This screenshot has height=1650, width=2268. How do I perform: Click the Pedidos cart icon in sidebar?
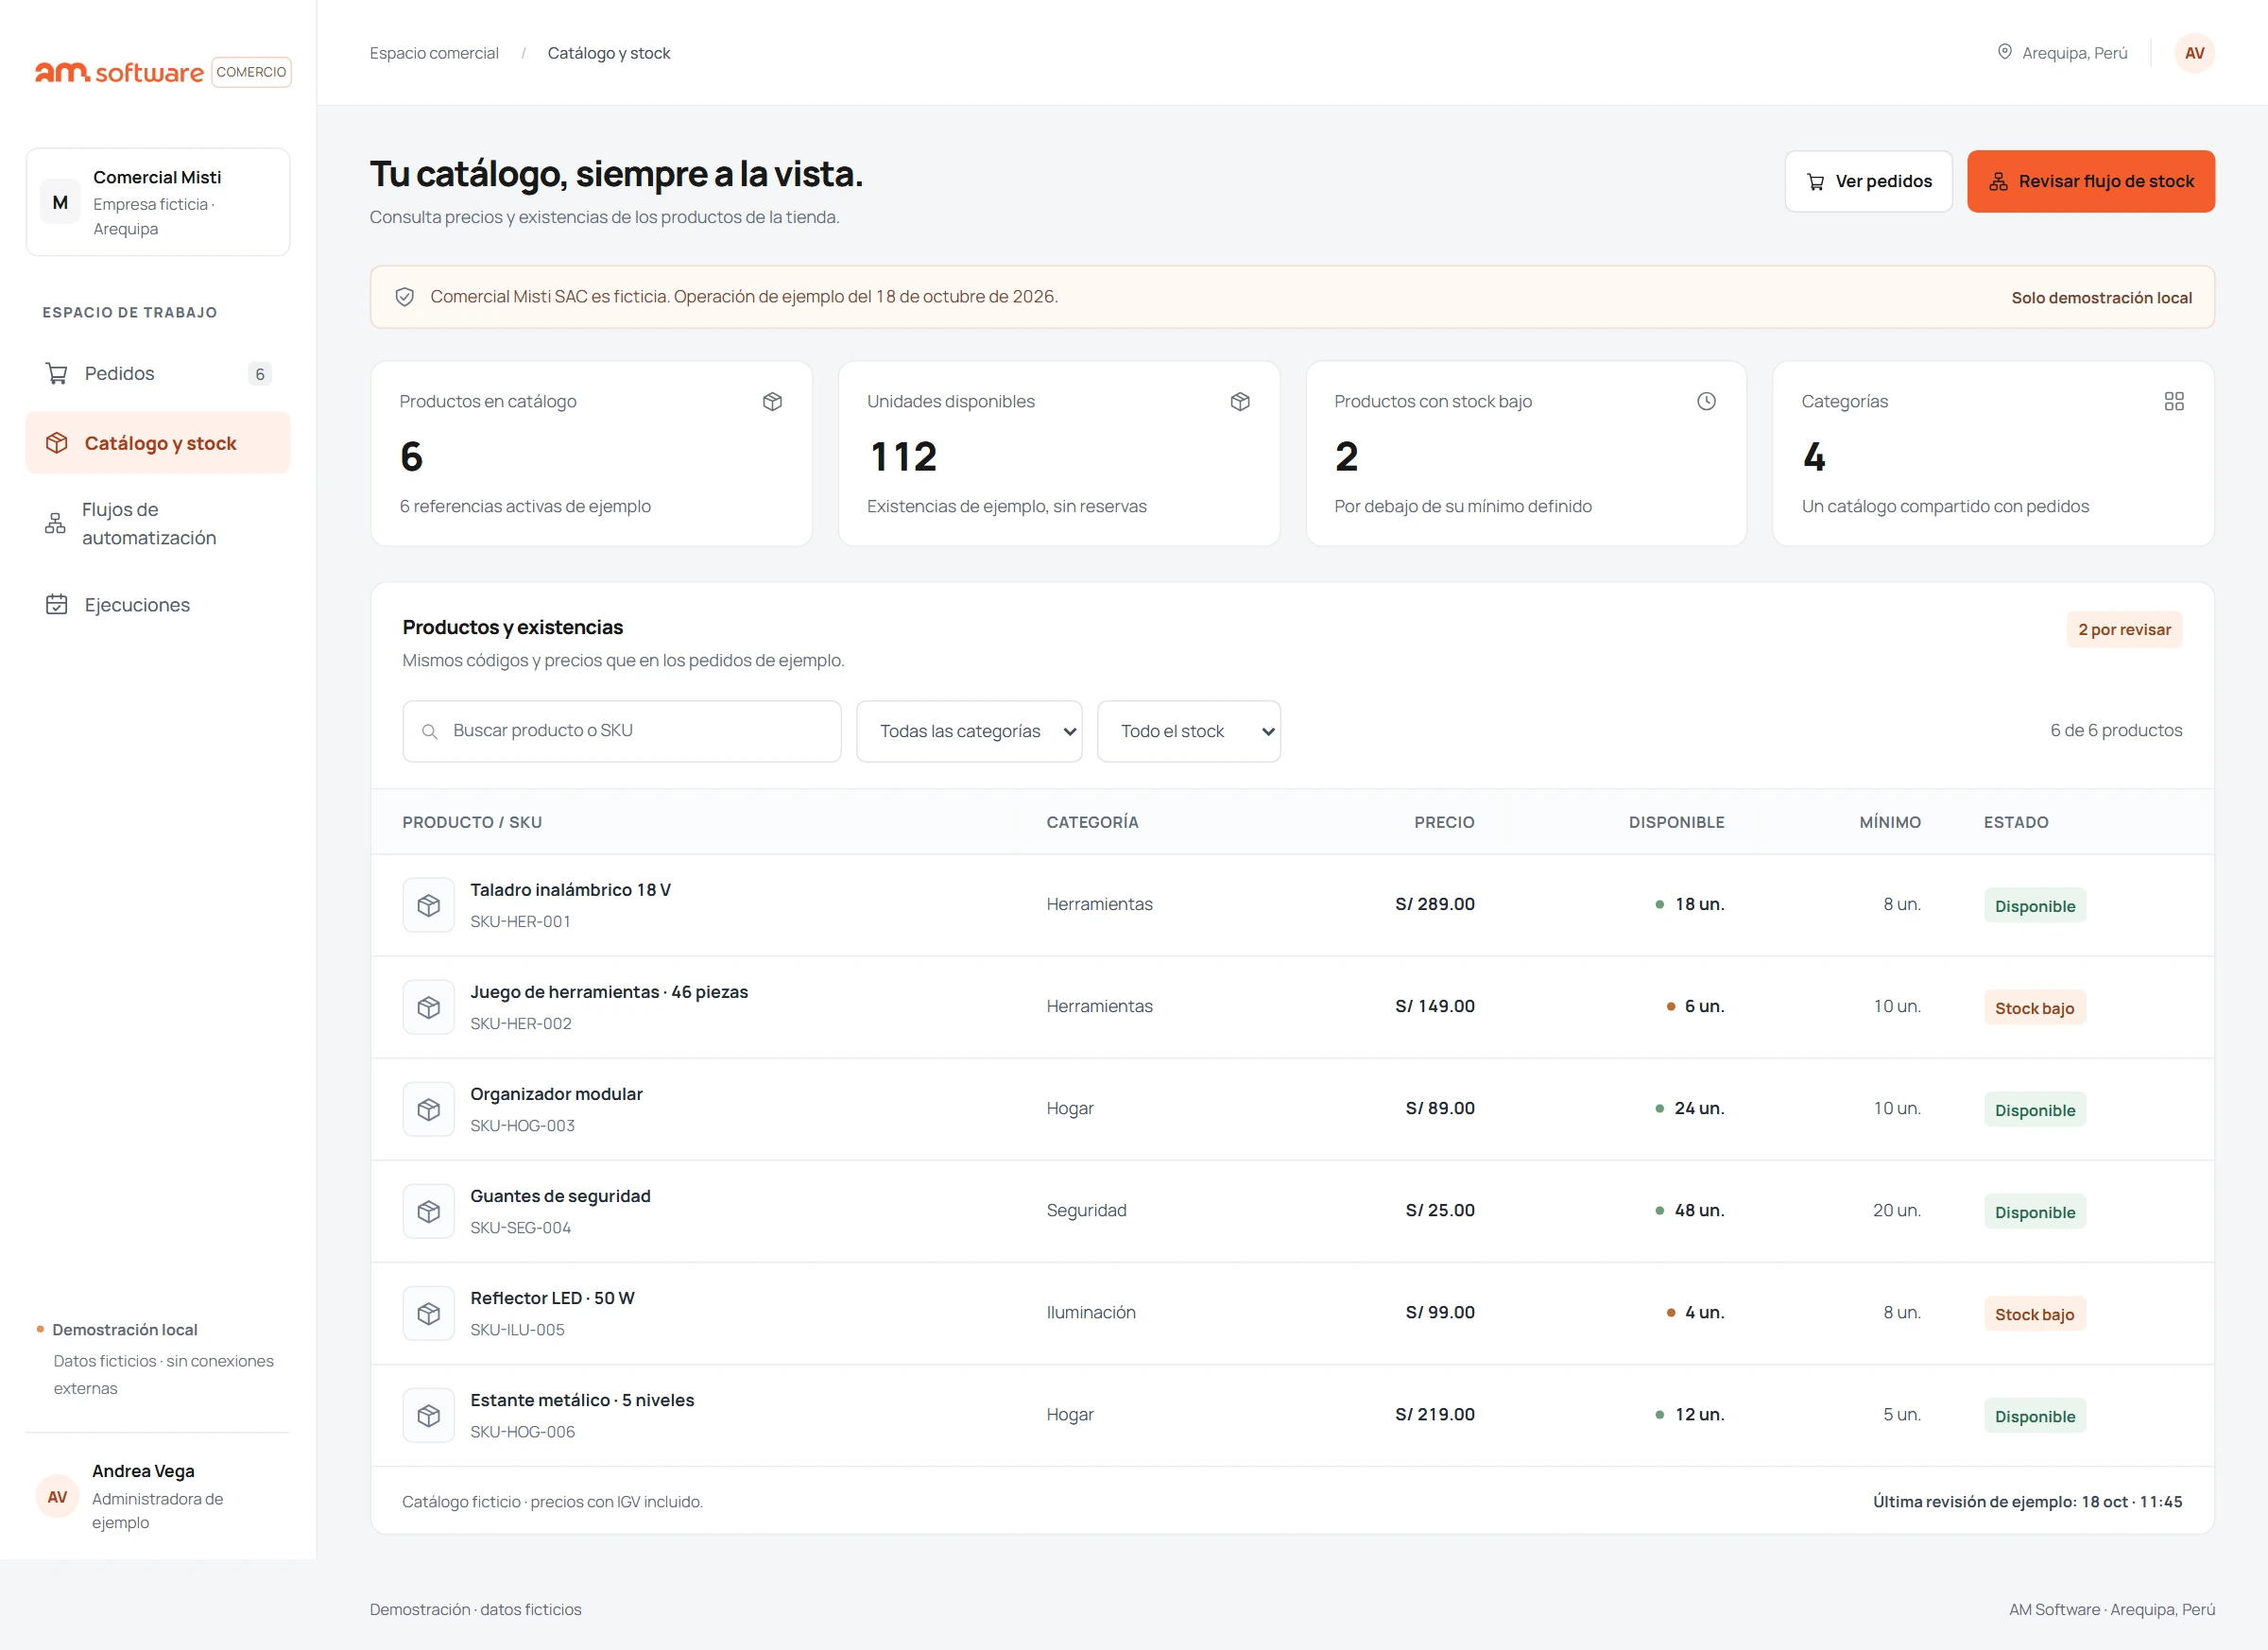click(x=57, y=373)
